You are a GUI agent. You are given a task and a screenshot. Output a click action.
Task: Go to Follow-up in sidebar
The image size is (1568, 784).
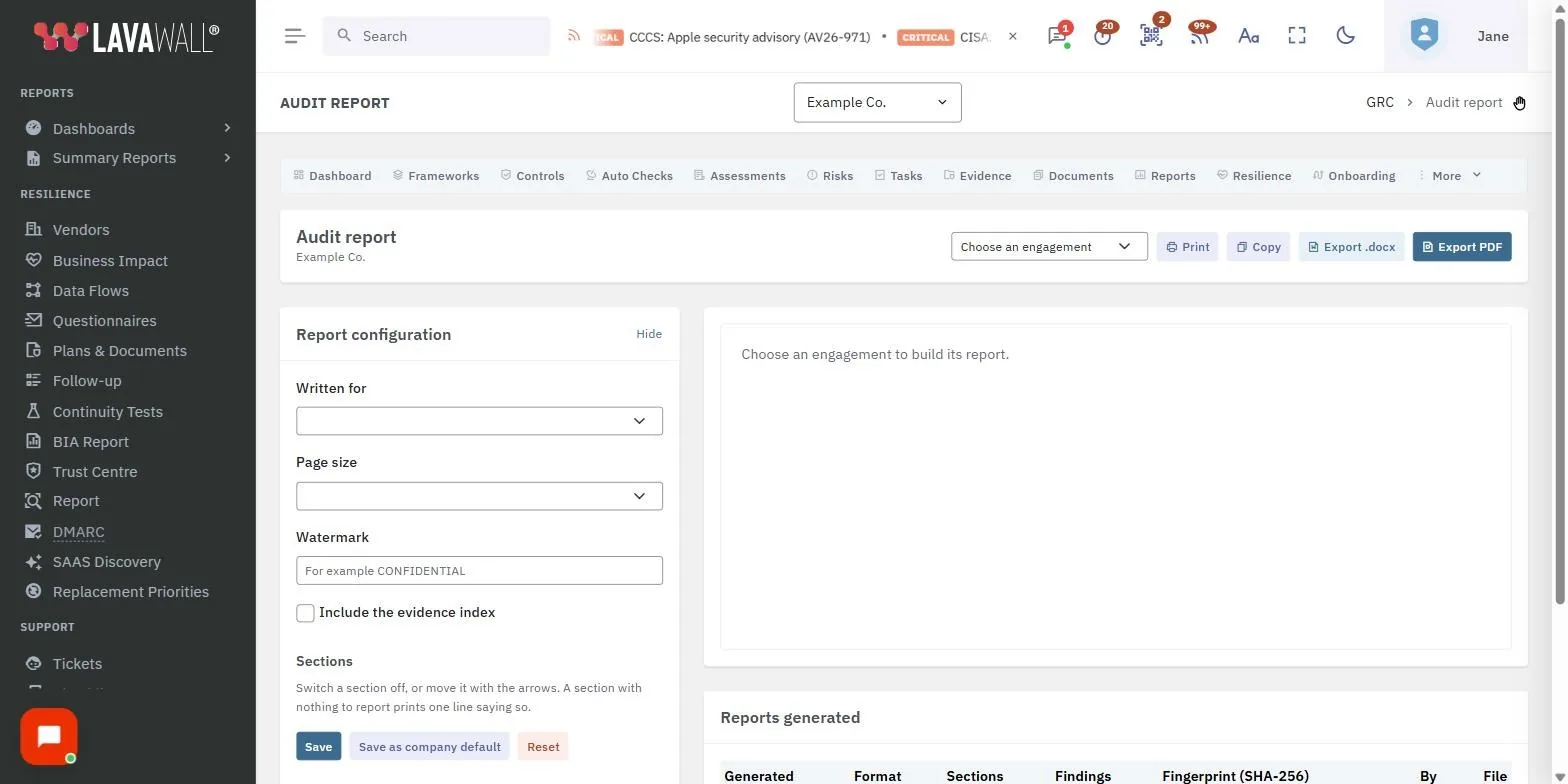(87, 381)
